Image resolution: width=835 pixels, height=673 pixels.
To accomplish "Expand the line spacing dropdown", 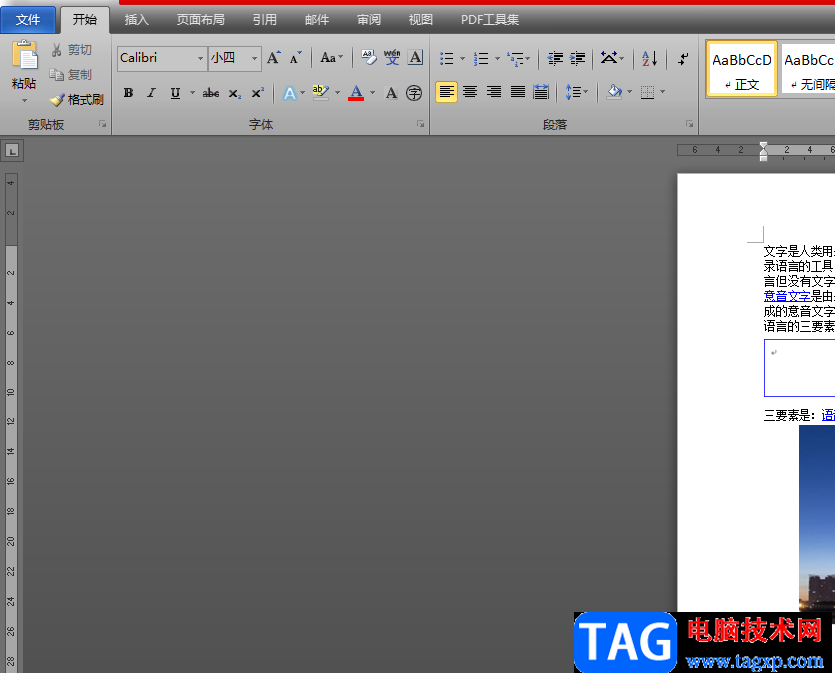I will click(585, 93).
